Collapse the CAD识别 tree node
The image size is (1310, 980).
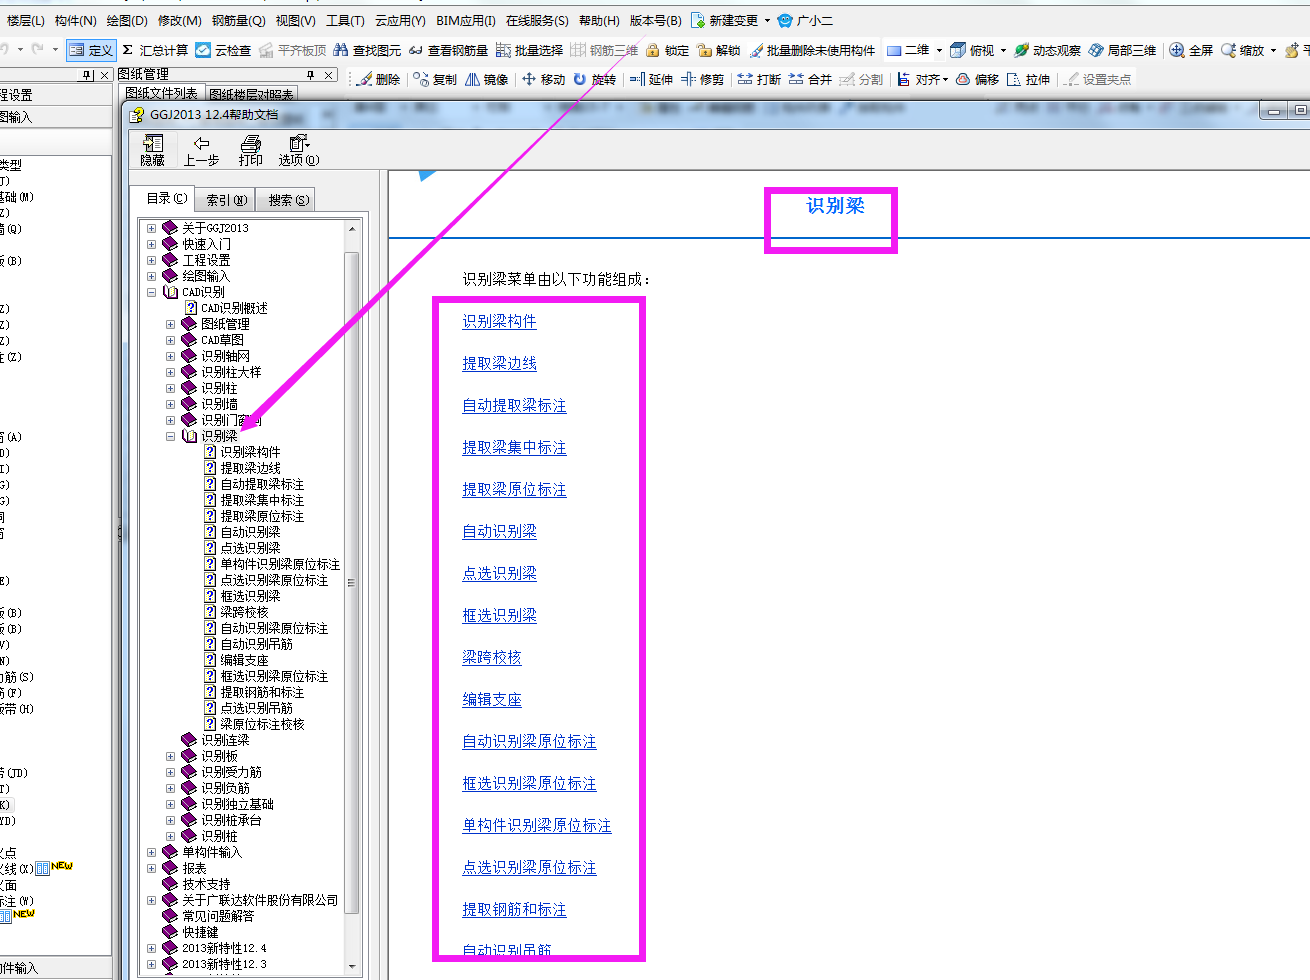pos(151,292)
